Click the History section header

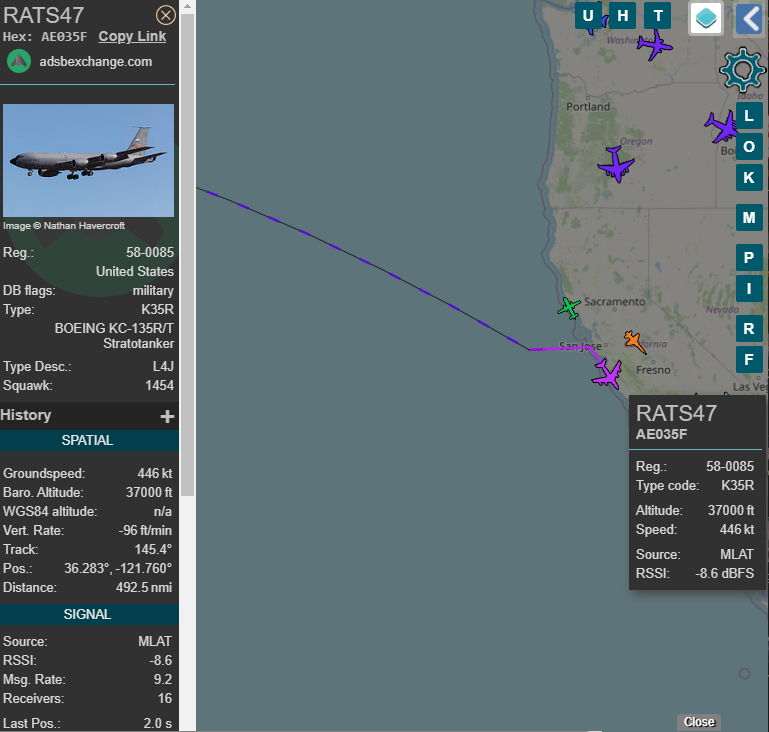click(x=89, y=415)
